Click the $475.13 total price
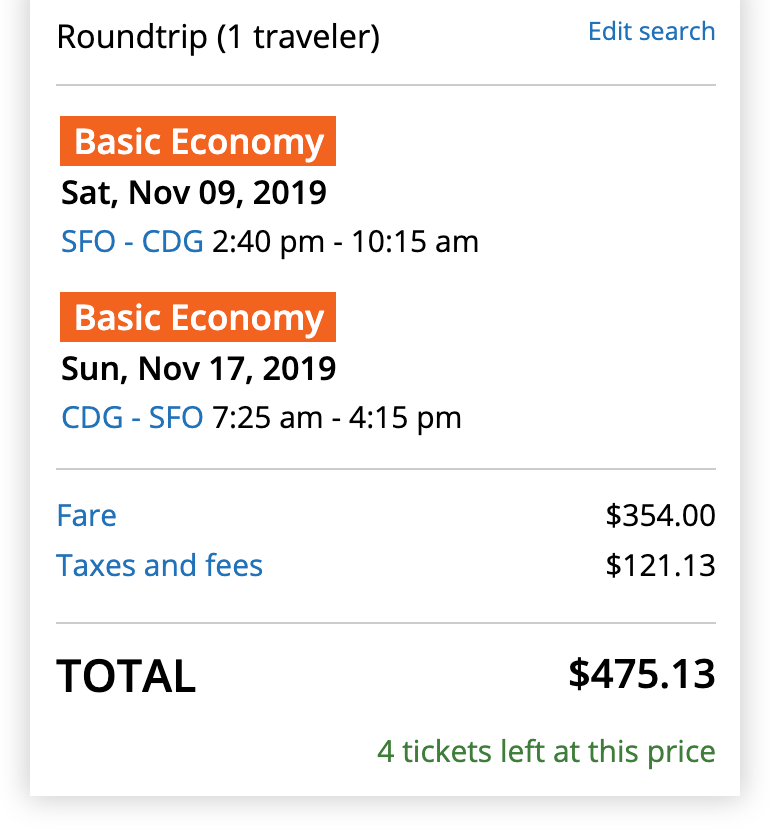Image resolution: width=770 pixels, height=830 pixels. click(x=642, y=674)
